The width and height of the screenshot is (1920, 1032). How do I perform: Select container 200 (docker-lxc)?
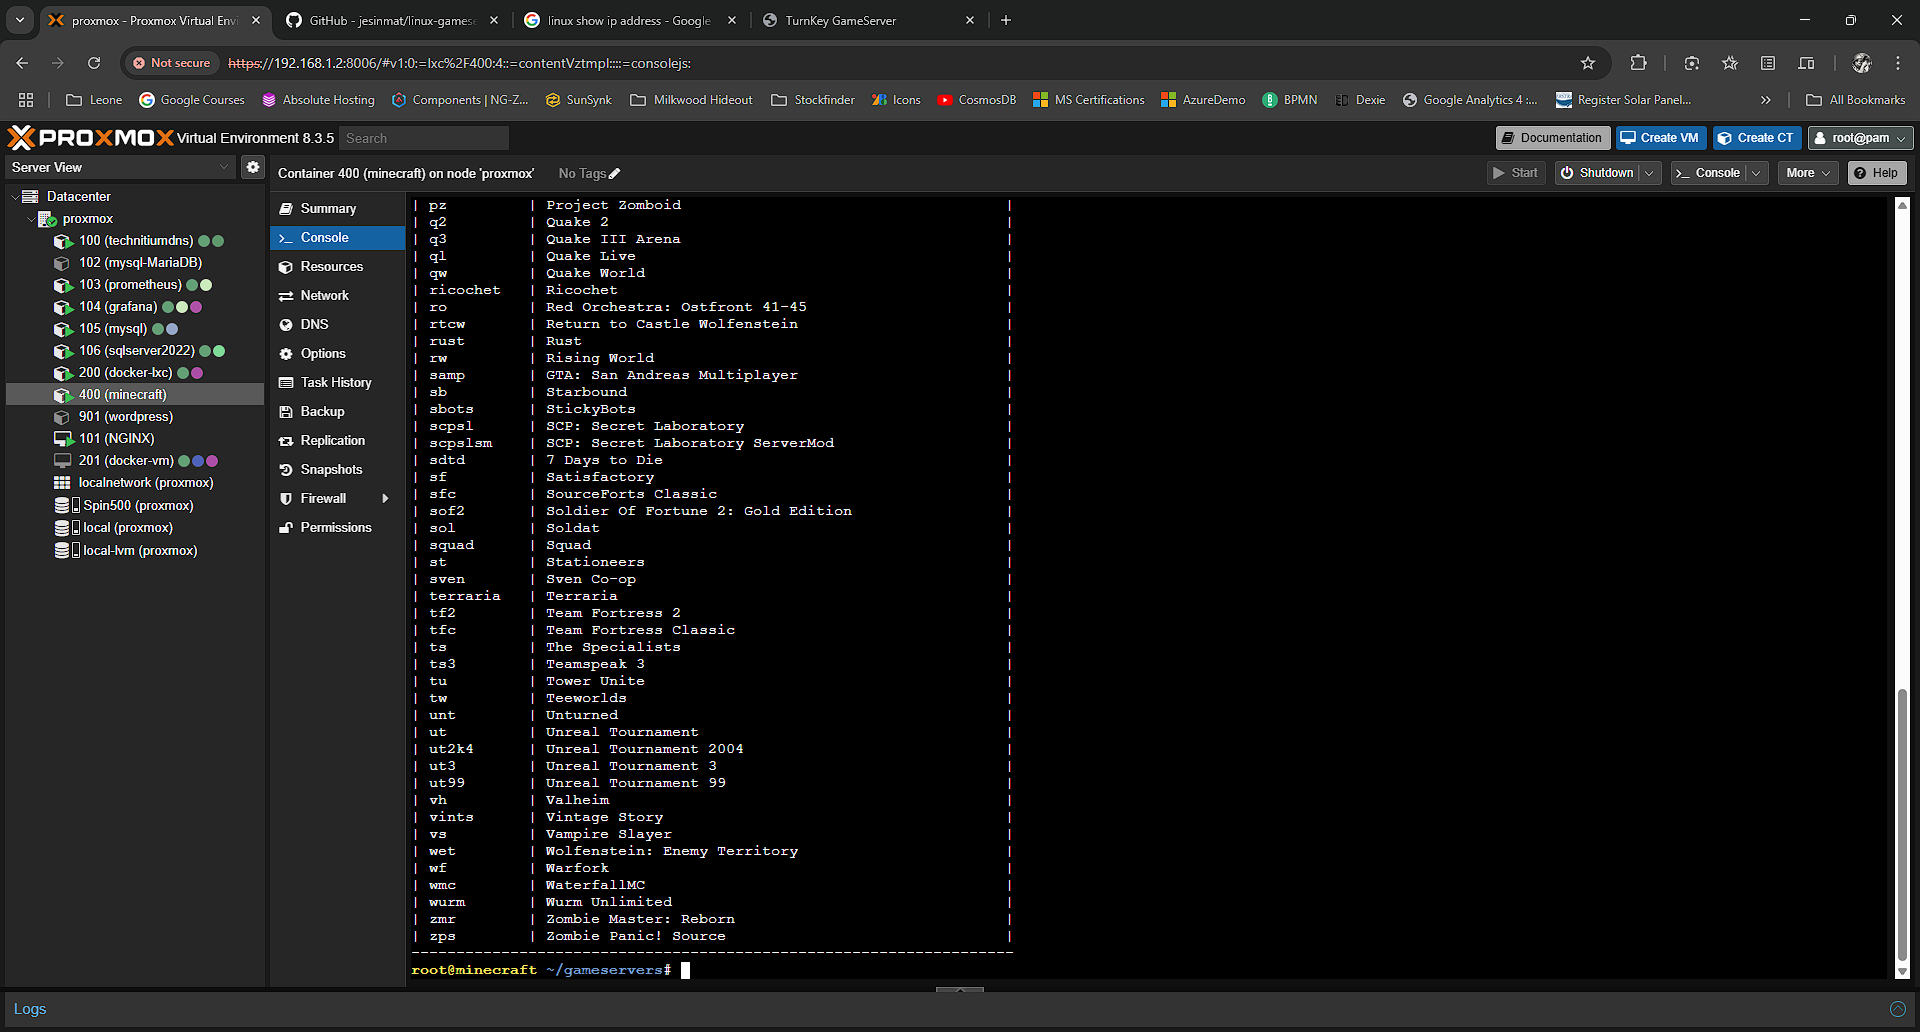tap(125, 373)
